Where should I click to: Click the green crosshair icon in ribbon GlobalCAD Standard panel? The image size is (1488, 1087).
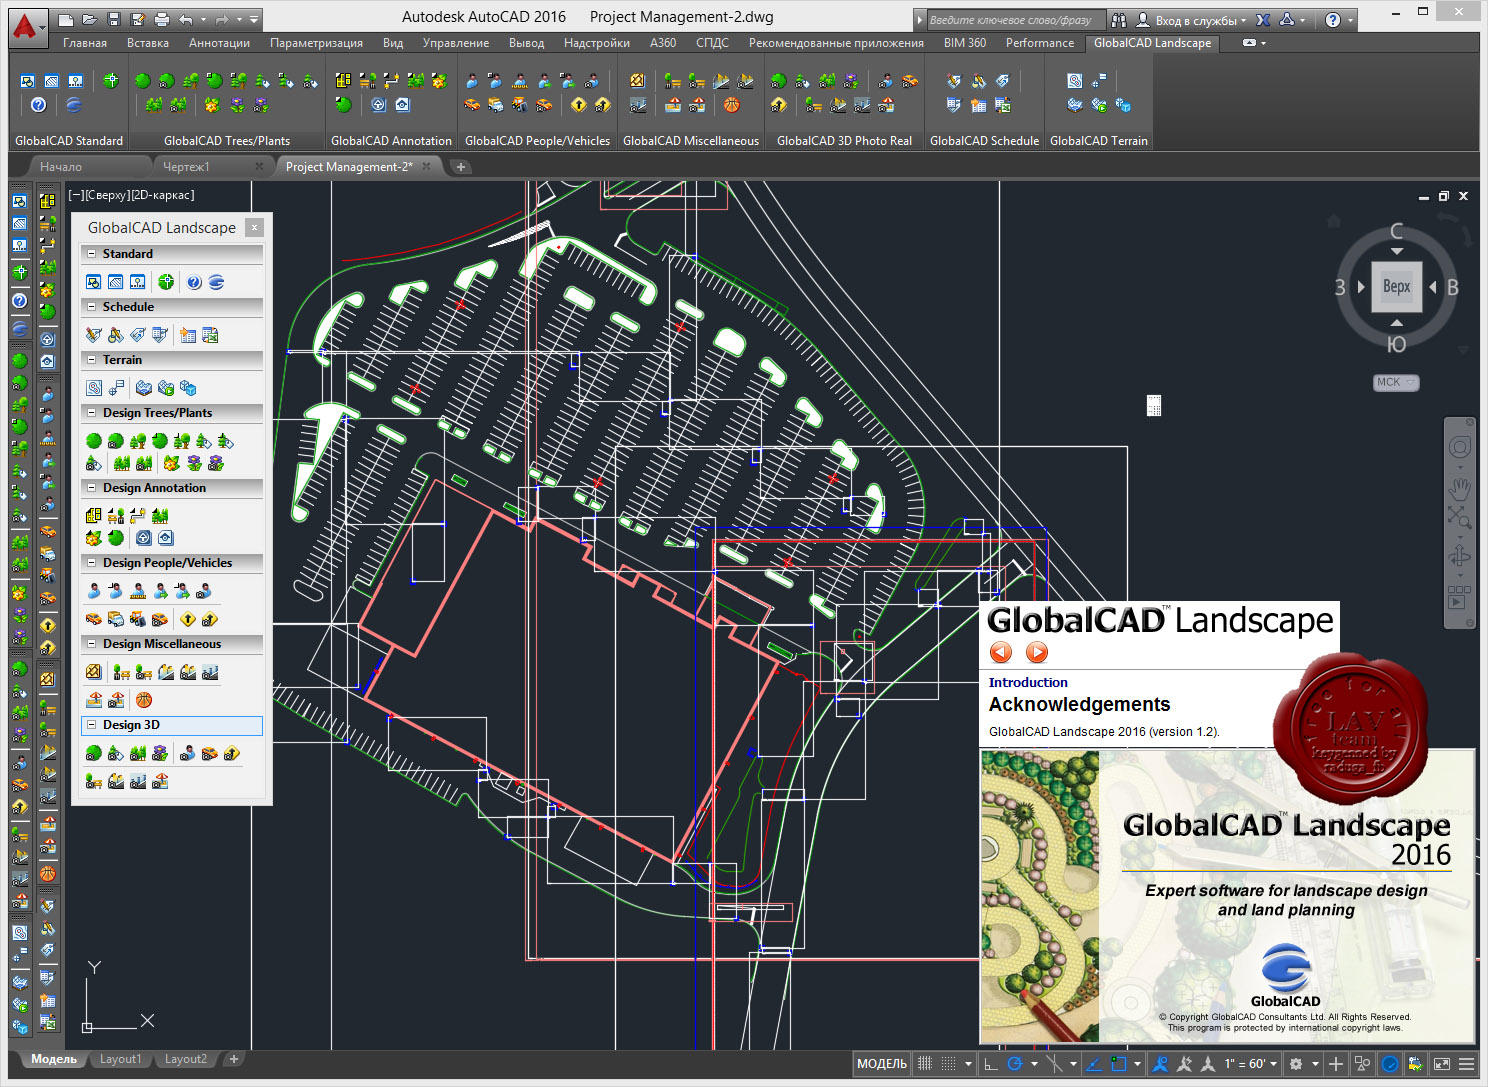(111, 80)
